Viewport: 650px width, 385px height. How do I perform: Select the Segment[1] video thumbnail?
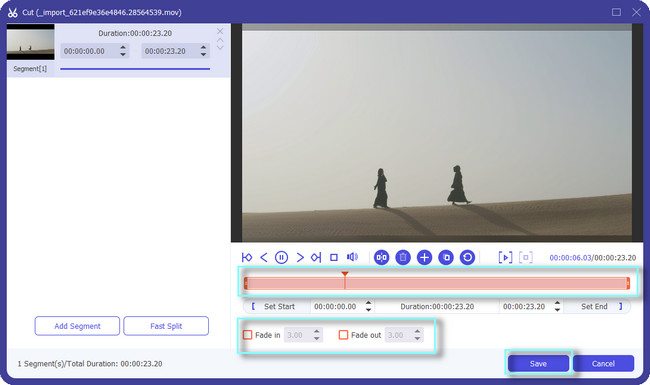click(30, 42)
